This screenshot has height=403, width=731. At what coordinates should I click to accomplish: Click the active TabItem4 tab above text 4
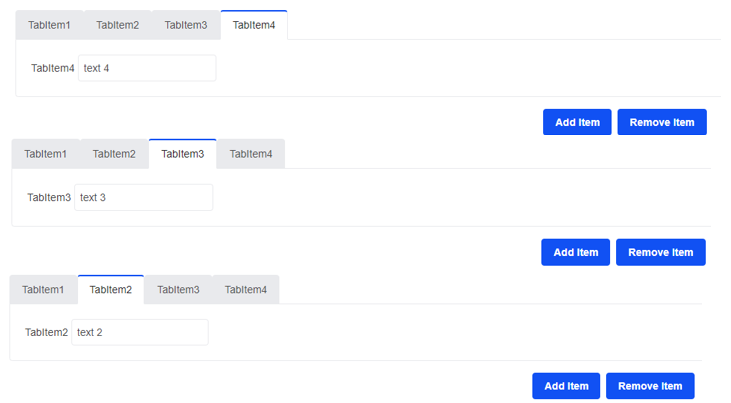point(254,25)
